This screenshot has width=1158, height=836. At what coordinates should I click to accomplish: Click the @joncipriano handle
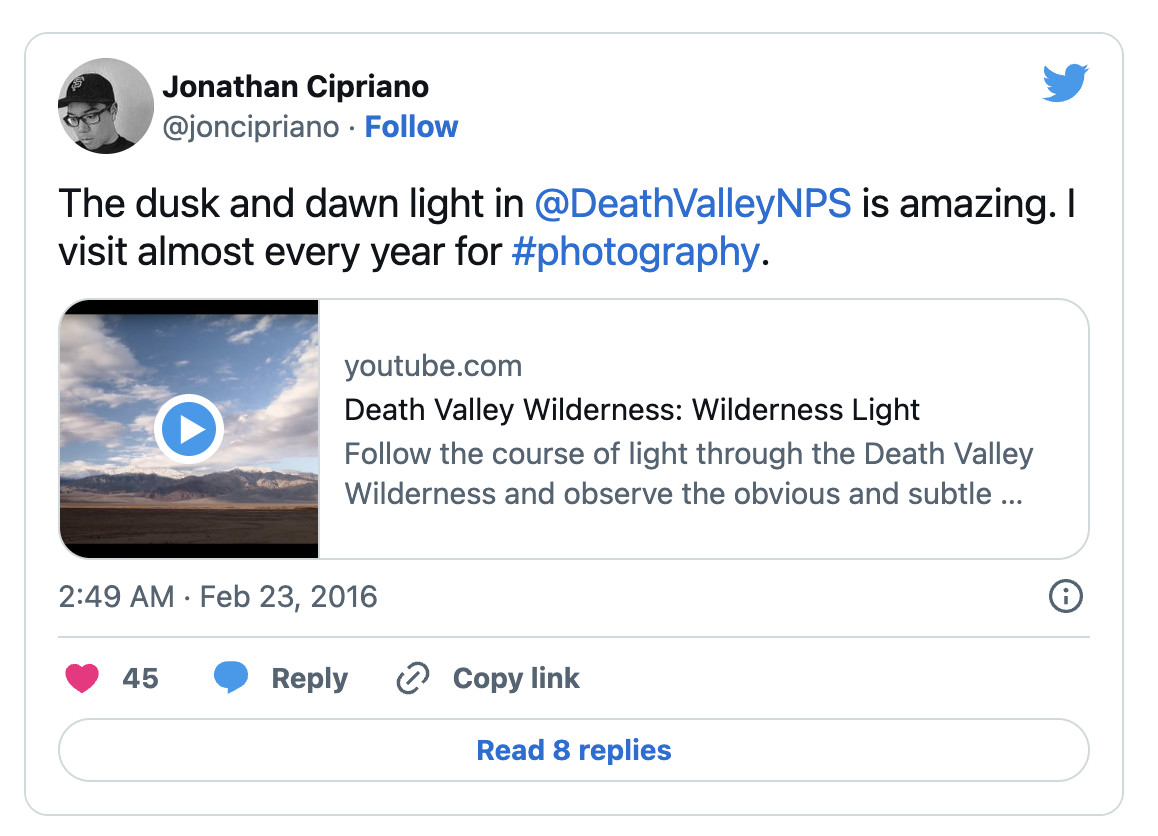[250, 127]
